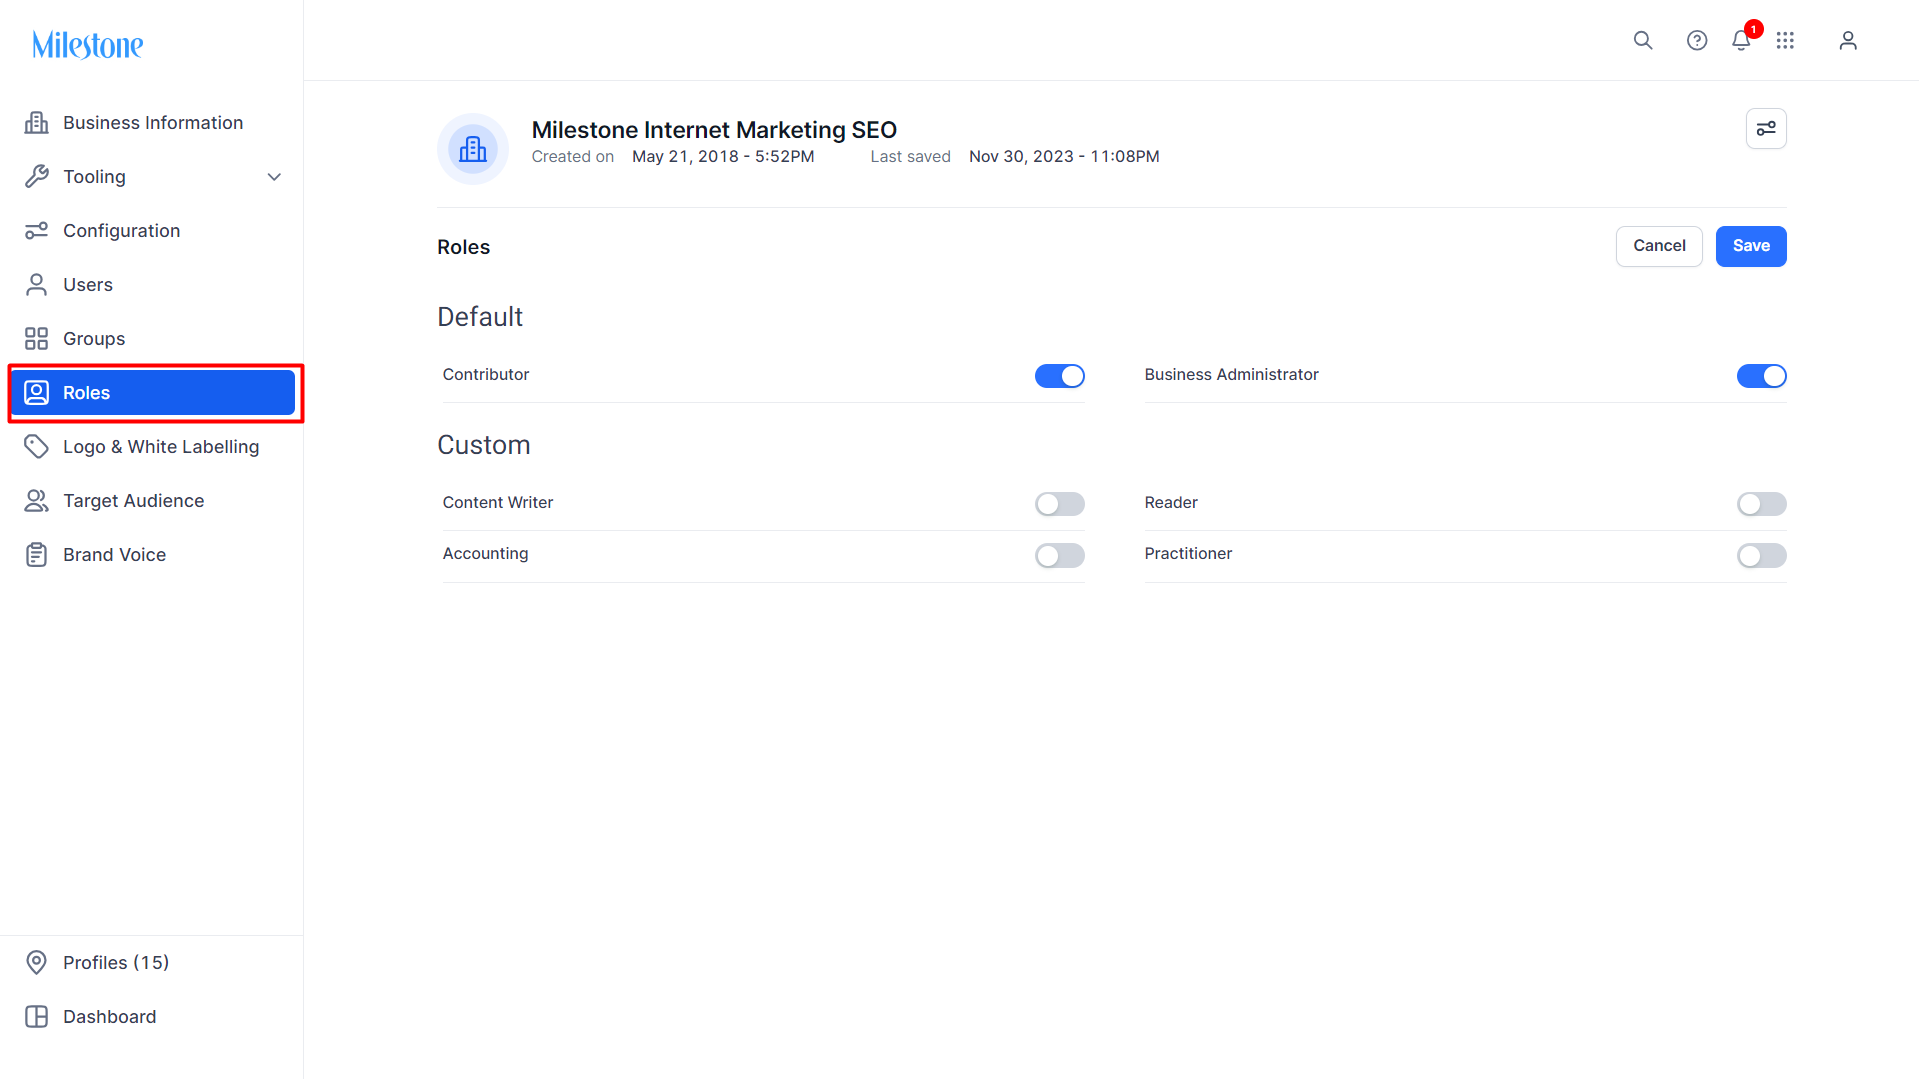Click the last saved date Nov 30, 2023

pos(1064,157)
